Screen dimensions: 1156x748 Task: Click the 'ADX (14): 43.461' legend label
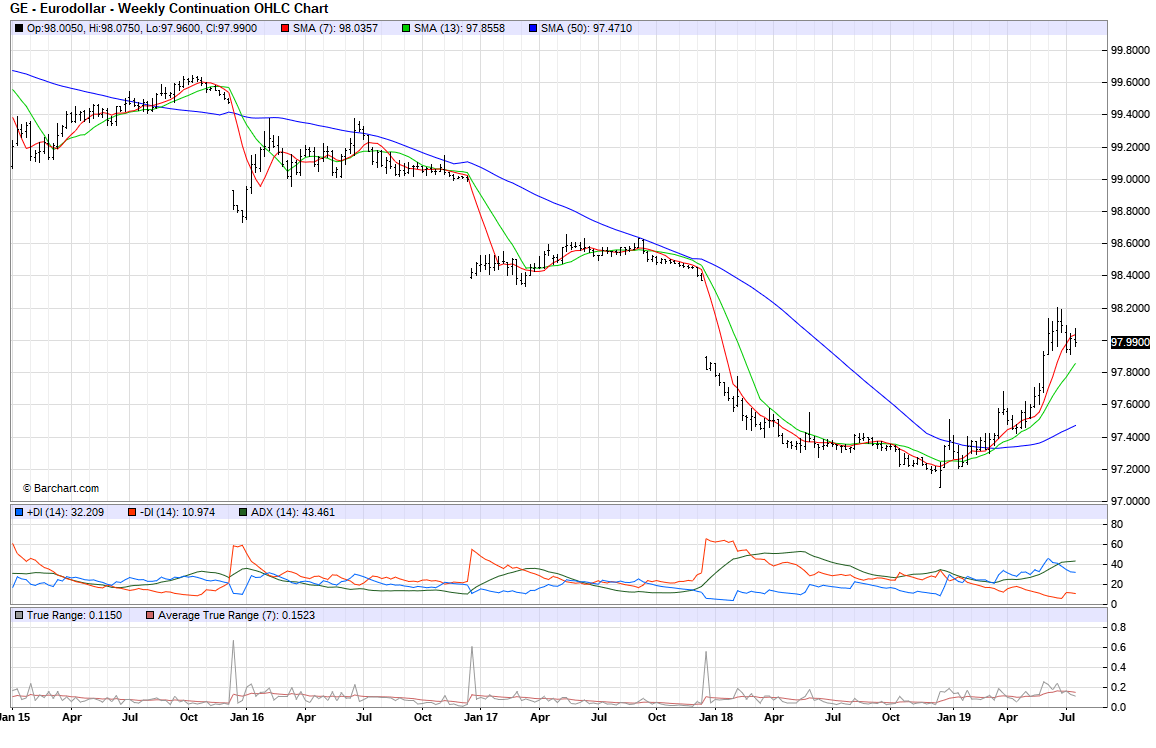pyautogui.click(x=293, y=512)
